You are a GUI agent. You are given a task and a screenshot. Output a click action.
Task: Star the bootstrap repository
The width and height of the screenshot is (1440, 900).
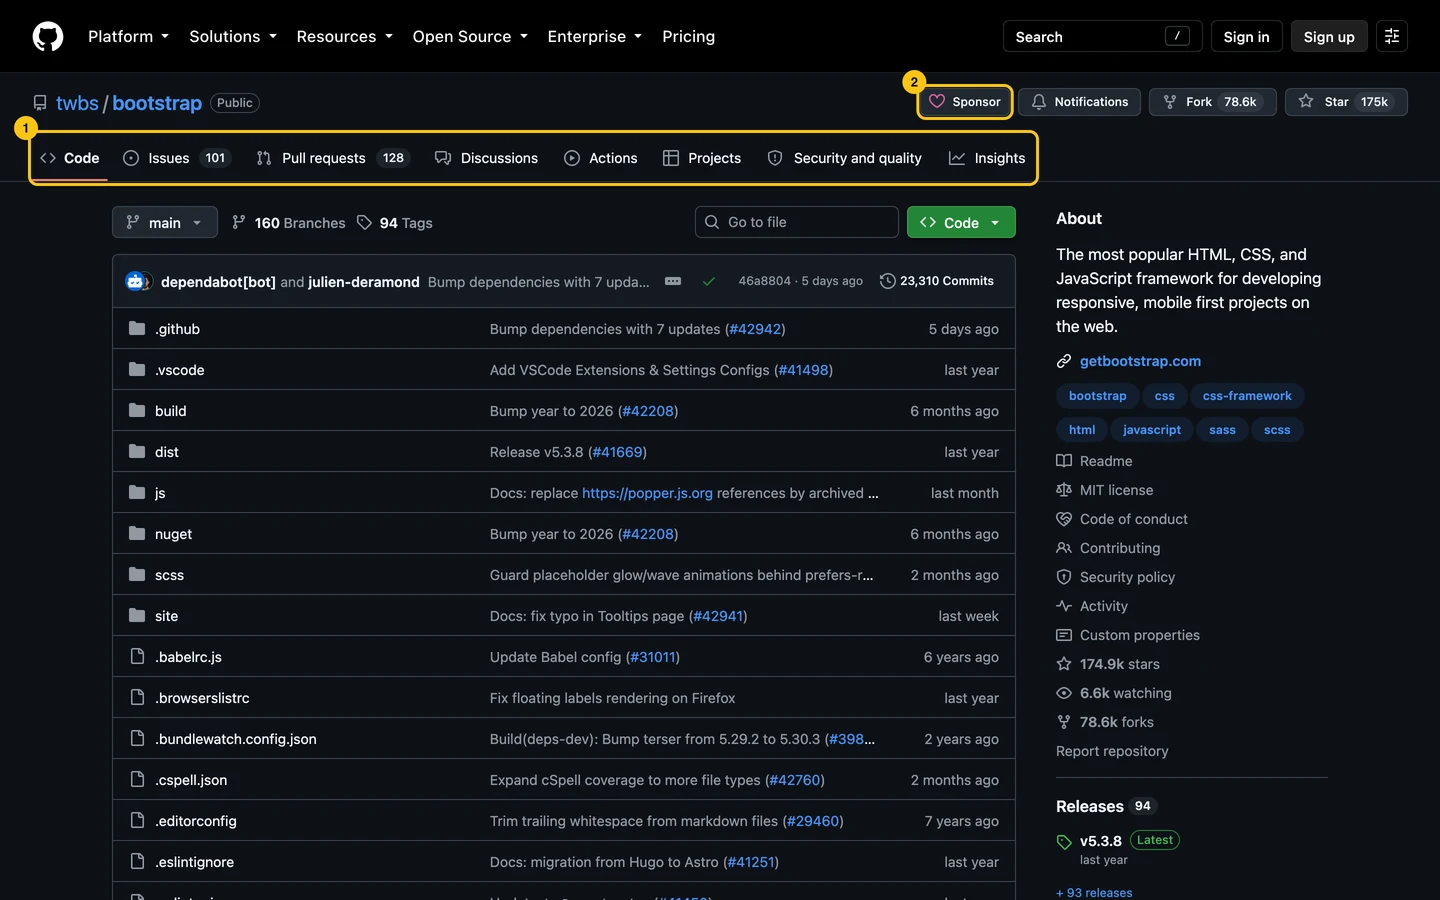pyautogui.click(x=1346, y=102)
